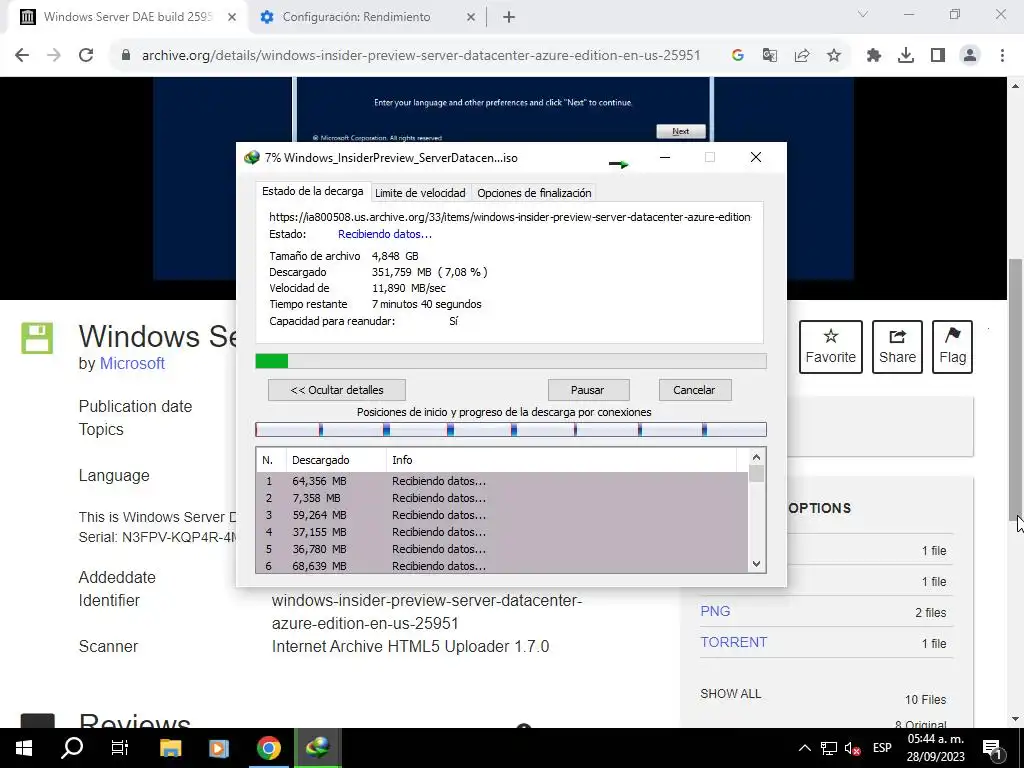Bookmark this page with the star icon
Image resolution: width=1024 pixels, height=768 pixels.
834,56
